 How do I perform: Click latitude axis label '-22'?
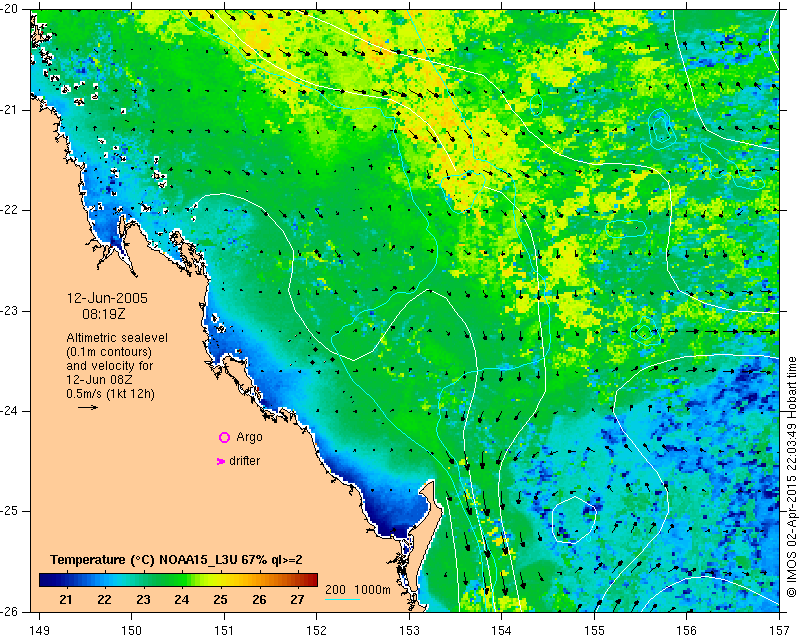(x=9, y=210)
